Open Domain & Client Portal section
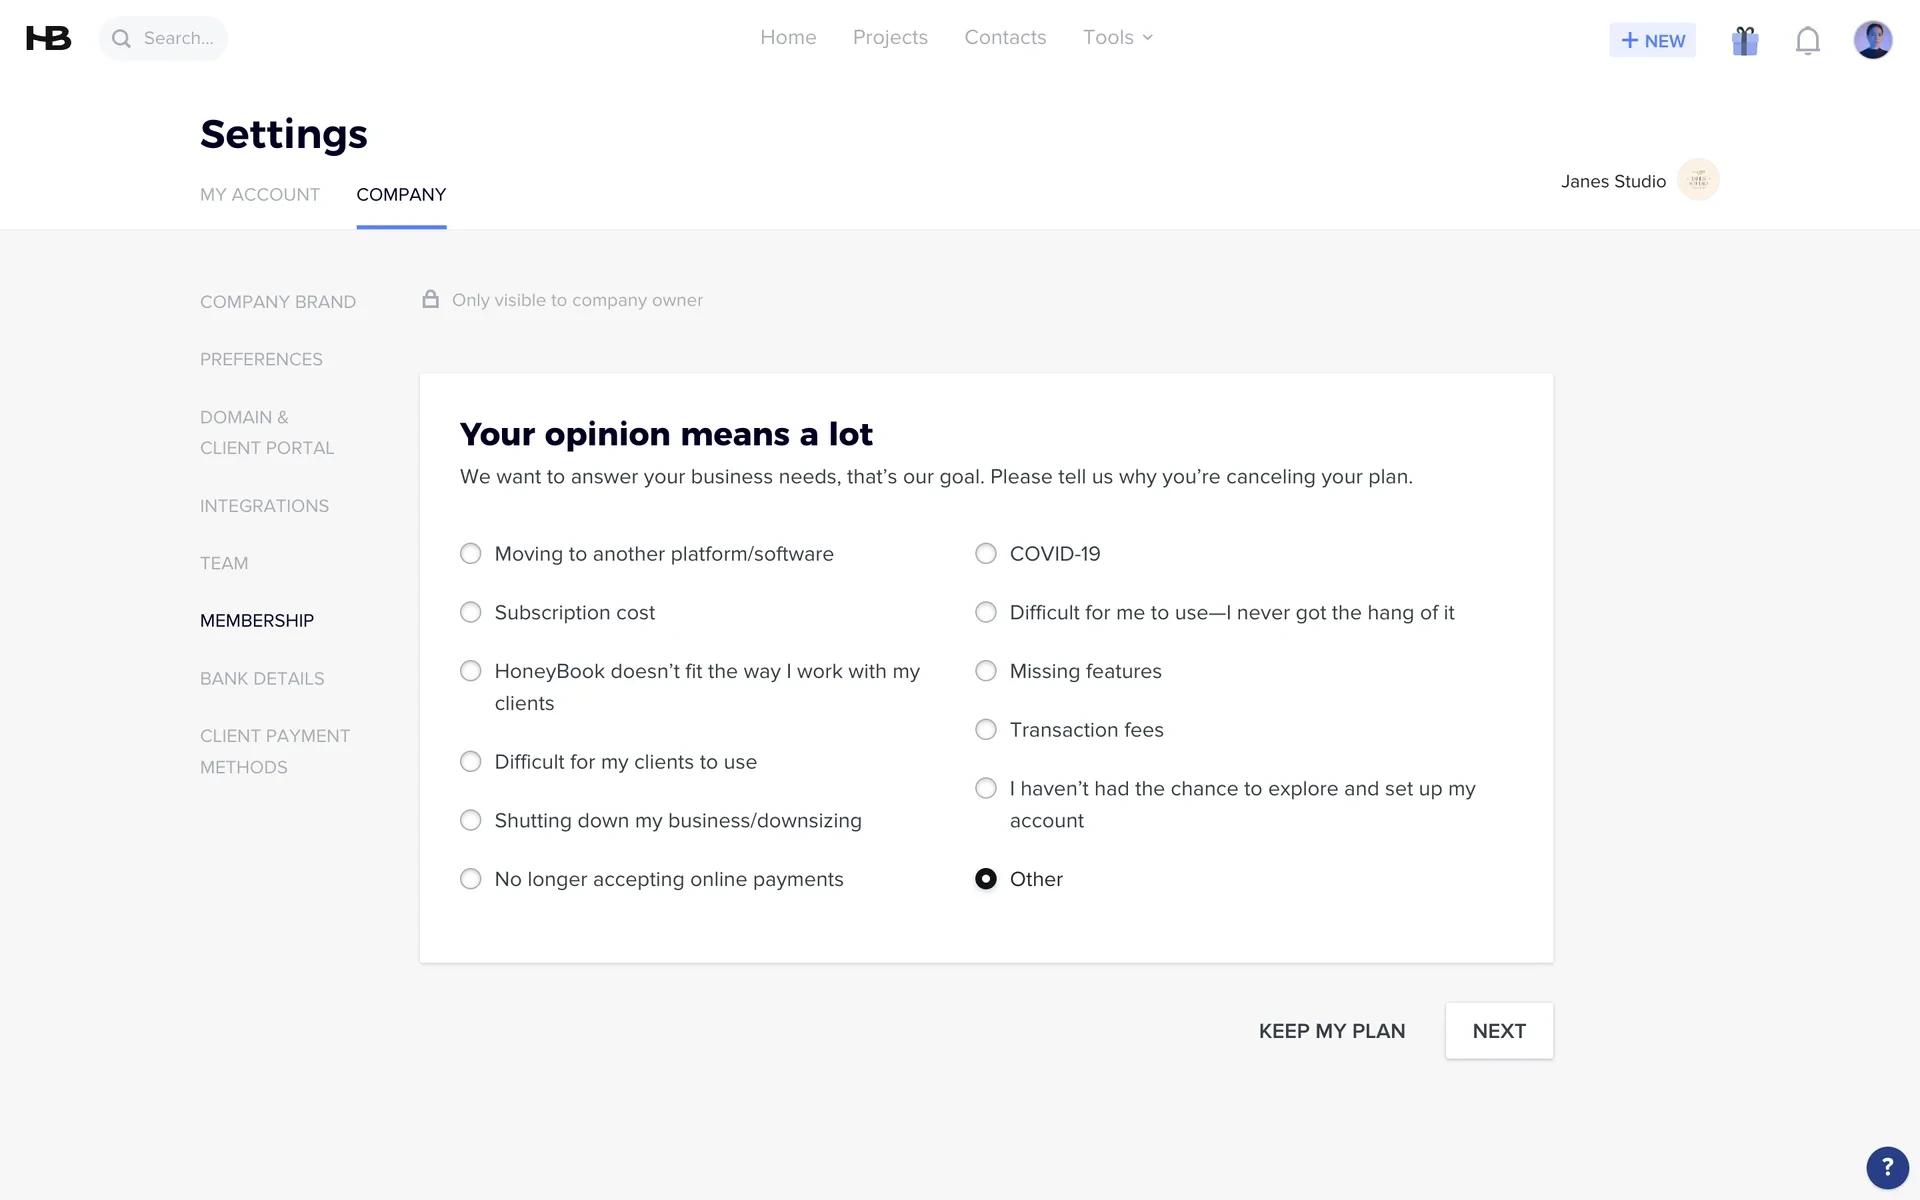1920x1200 pixels. [267, 432]
